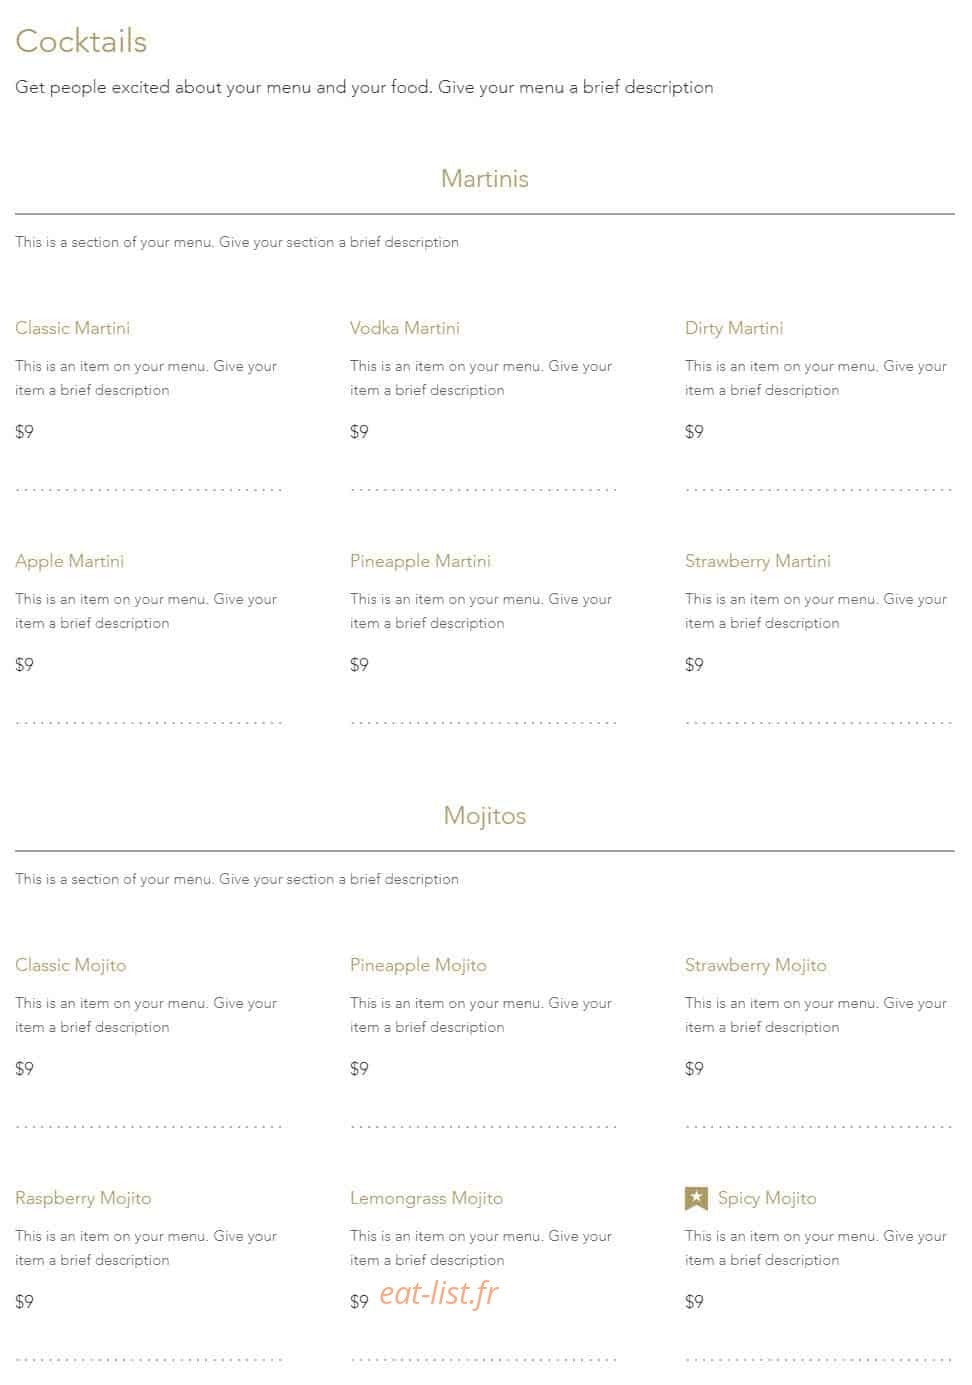Click the star badge icon beside Spicy Mojito

(696, 1198)
